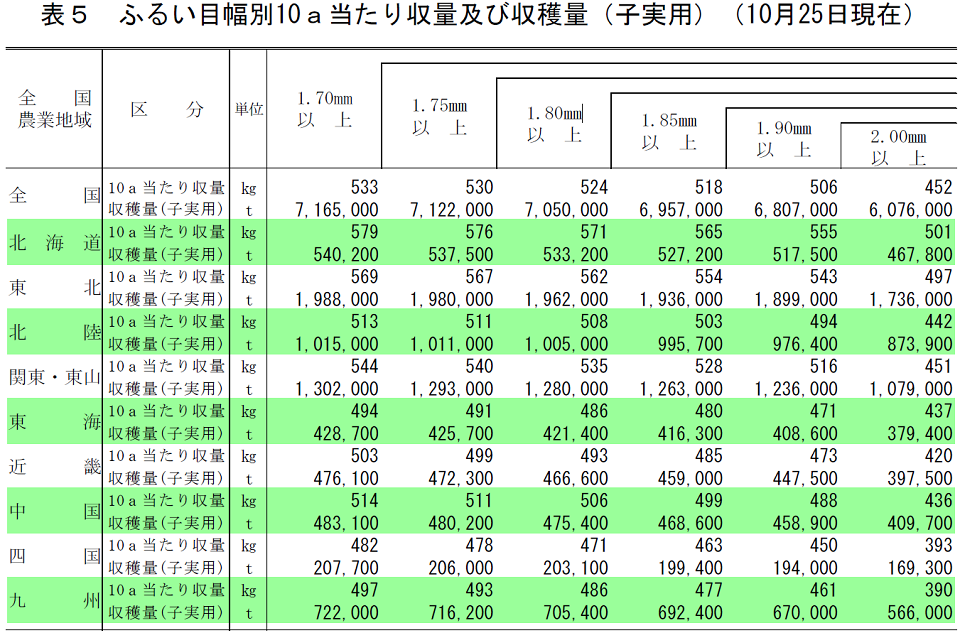Click the 近畿 harvest value 476,100
This screenshot has height=633, width=960.
(346, 478)
